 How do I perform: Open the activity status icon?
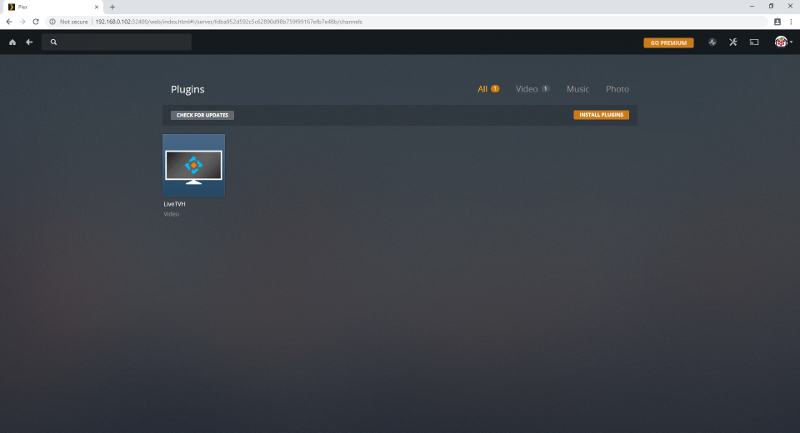pos(712,42)
